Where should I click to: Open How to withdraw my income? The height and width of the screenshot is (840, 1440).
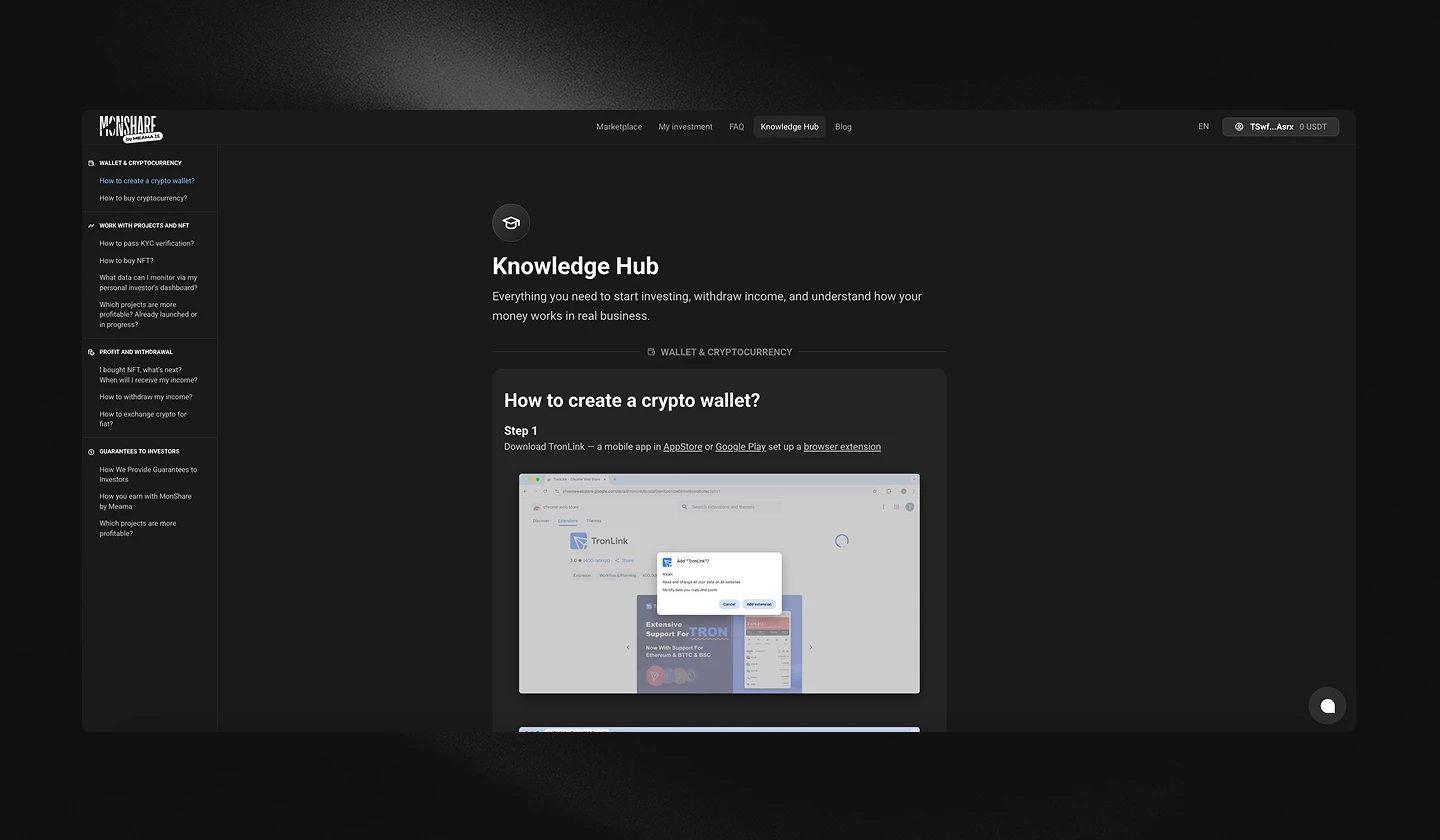click(x=145, y=397)
